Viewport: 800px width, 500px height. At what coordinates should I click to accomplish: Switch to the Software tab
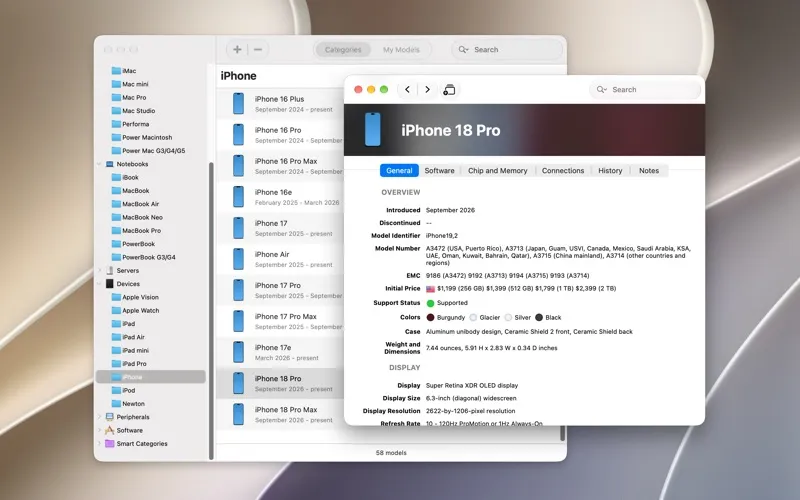439,170
